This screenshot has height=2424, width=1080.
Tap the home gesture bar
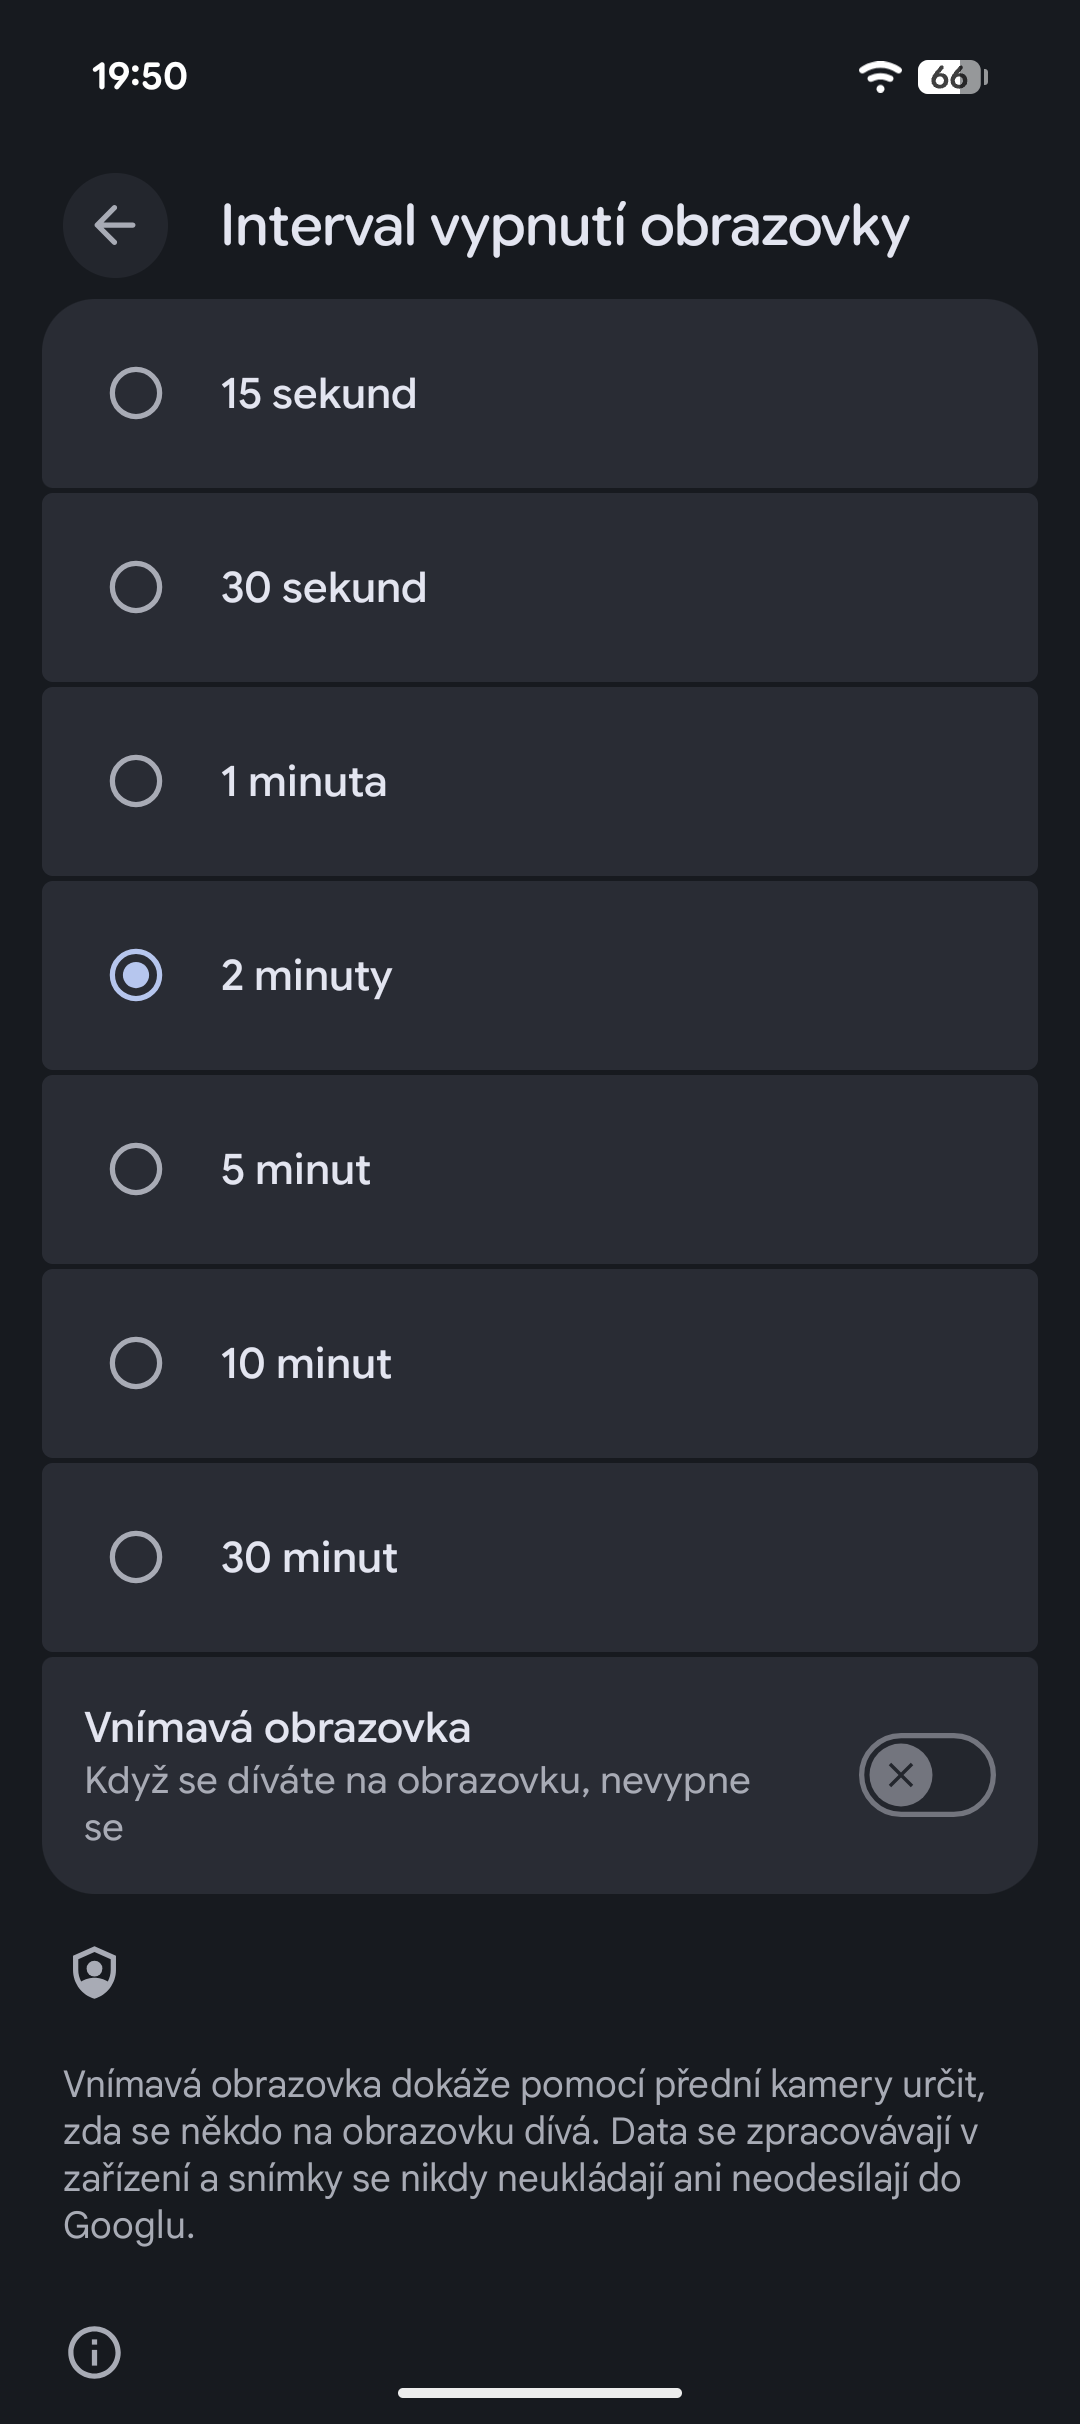pos(540,2393)
